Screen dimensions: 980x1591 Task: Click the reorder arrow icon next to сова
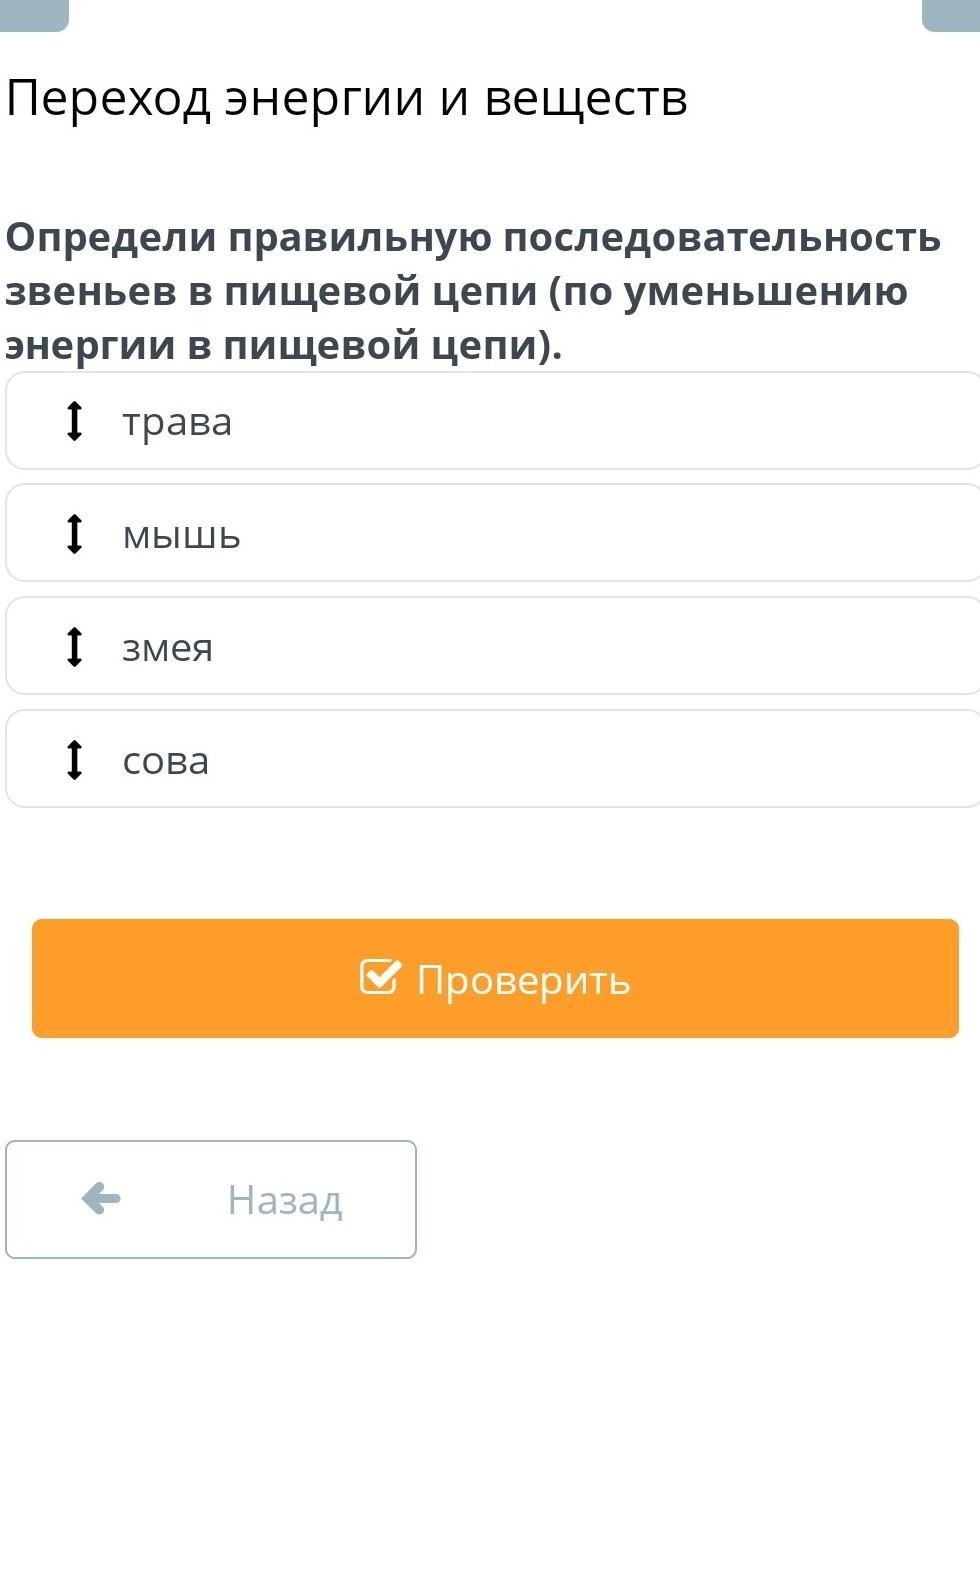[x=74, y=760]
